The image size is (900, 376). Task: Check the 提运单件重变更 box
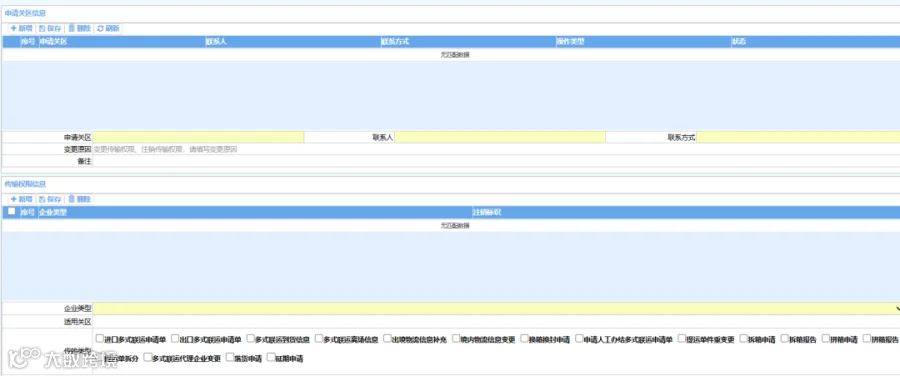682,339
